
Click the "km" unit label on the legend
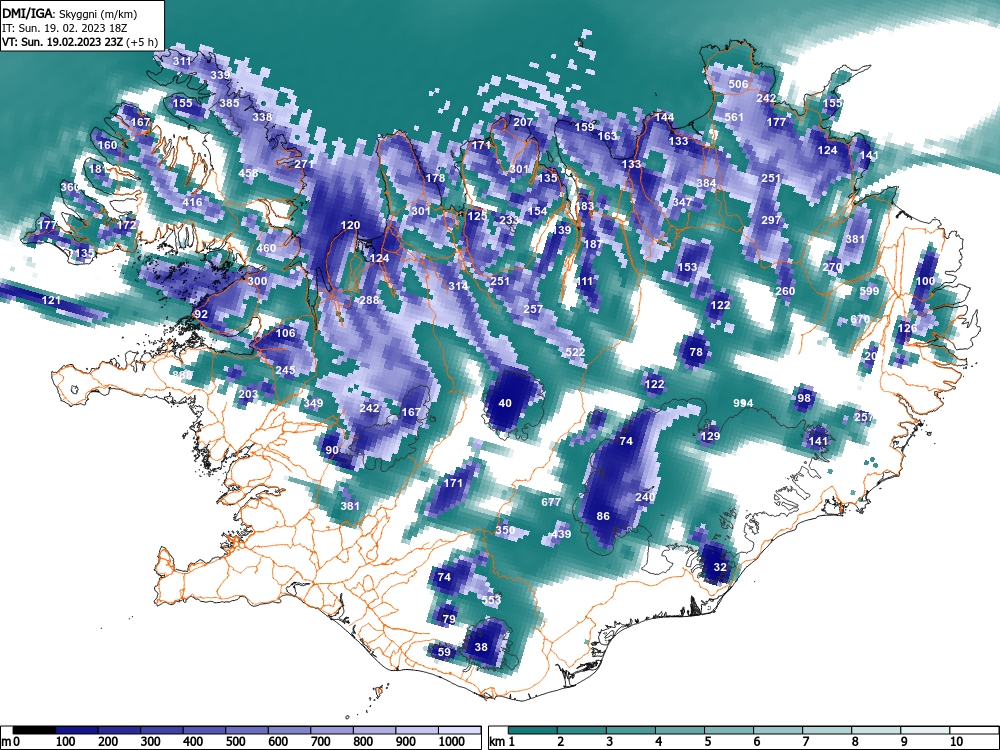pos(497,742)
